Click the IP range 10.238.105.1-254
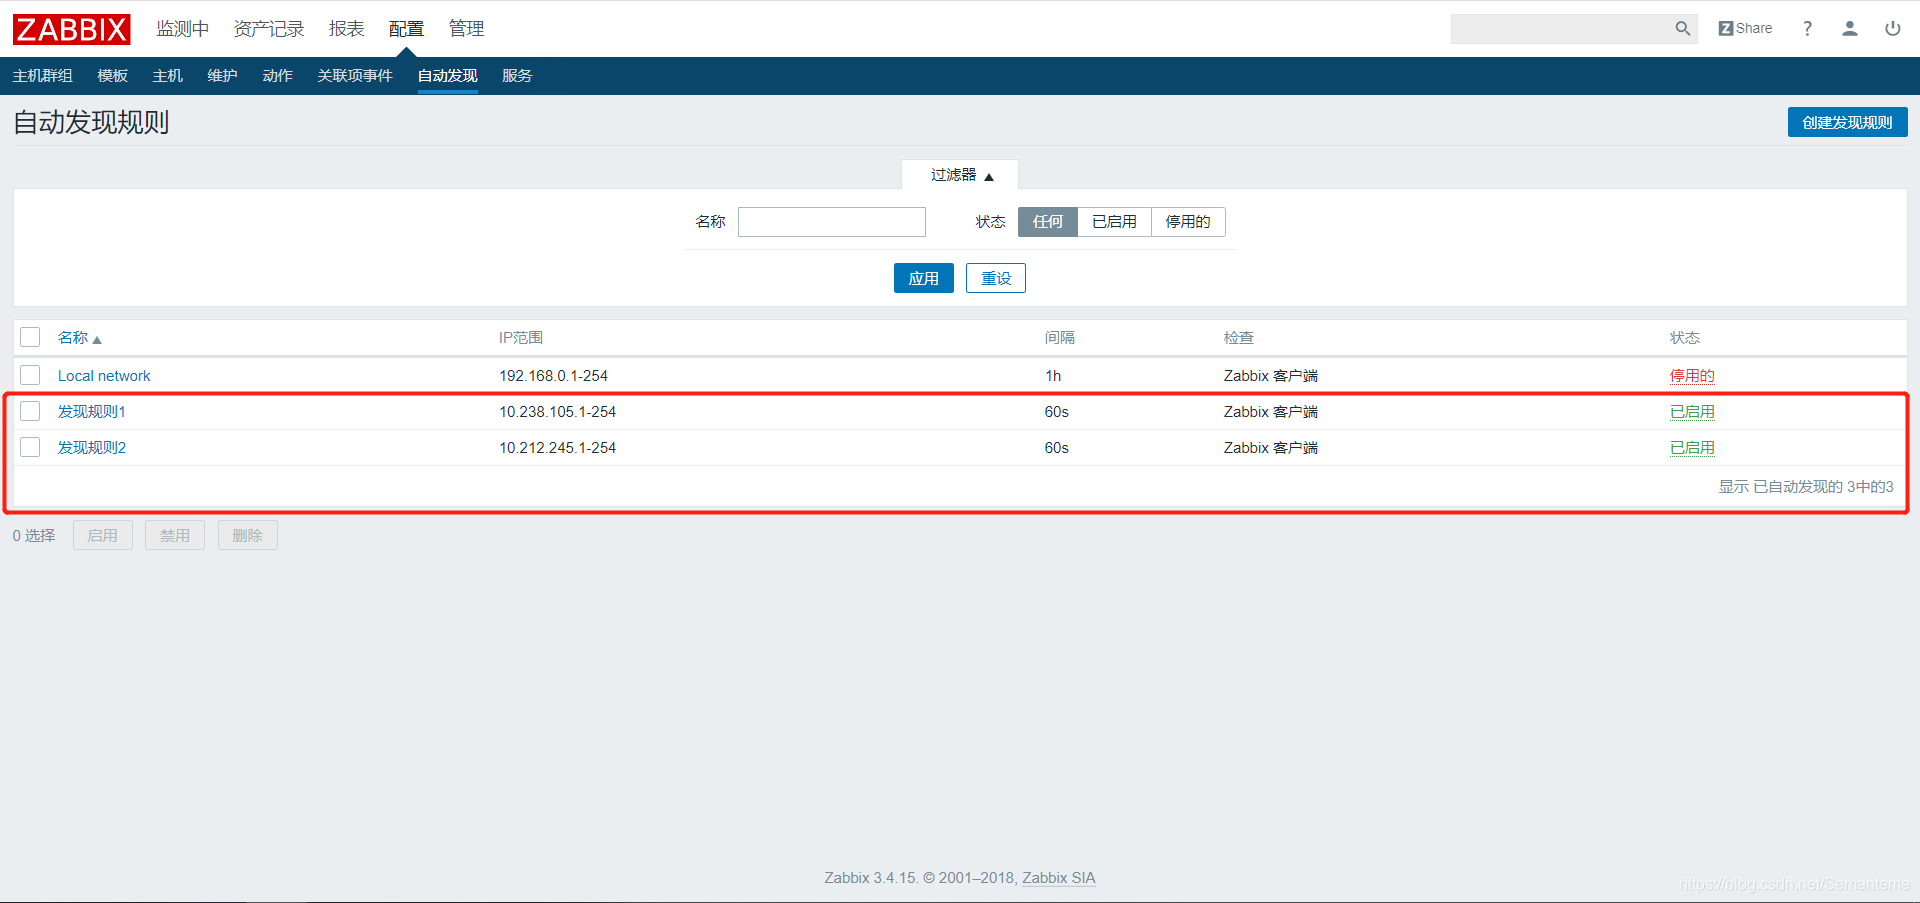The width and height of the screenshot is (1920, 903). coord(557,412)
